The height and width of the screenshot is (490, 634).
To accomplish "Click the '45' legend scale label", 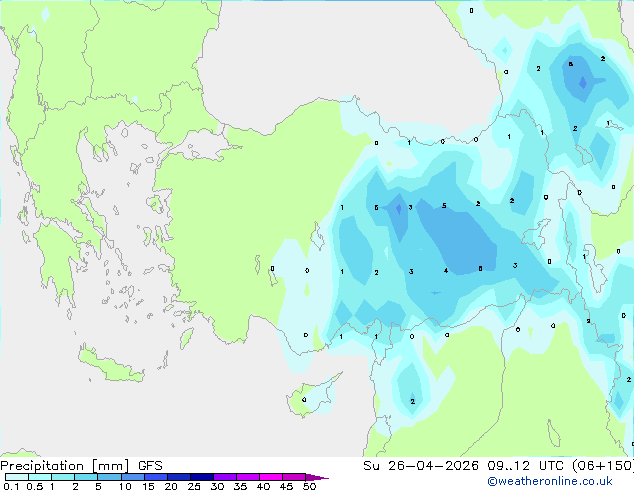I will (x=286, y=486).
